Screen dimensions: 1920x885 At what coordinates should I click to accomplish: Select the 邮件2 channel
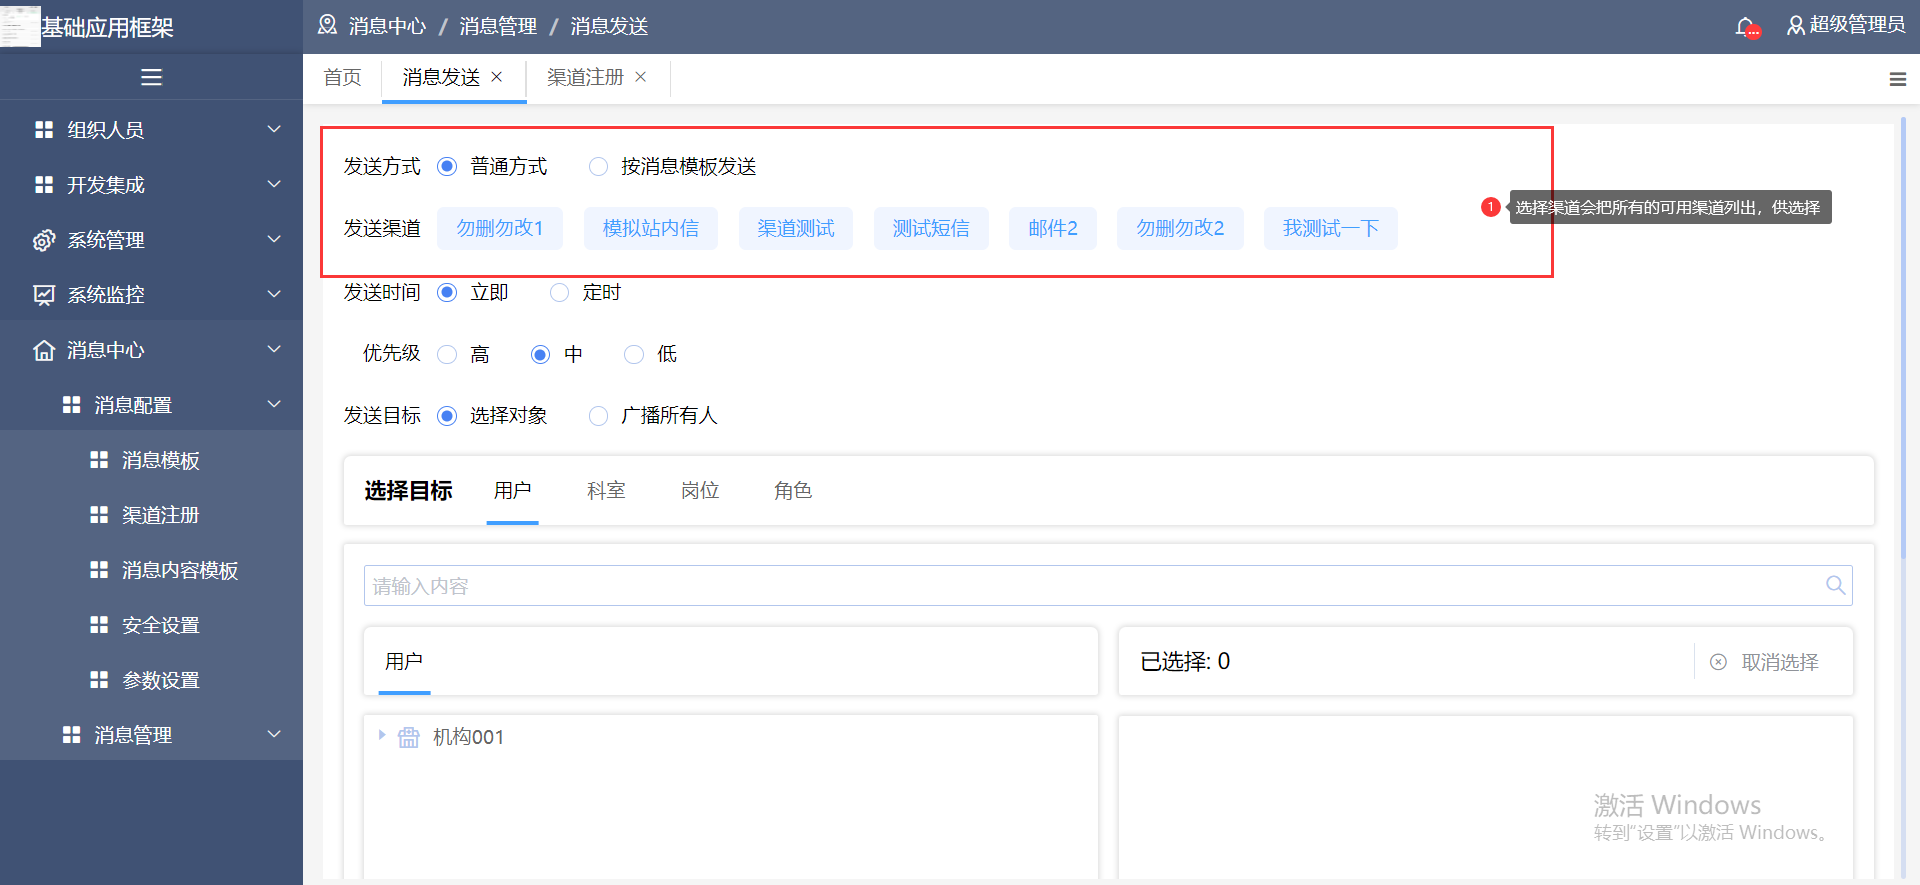click(x=1053, y=228)
